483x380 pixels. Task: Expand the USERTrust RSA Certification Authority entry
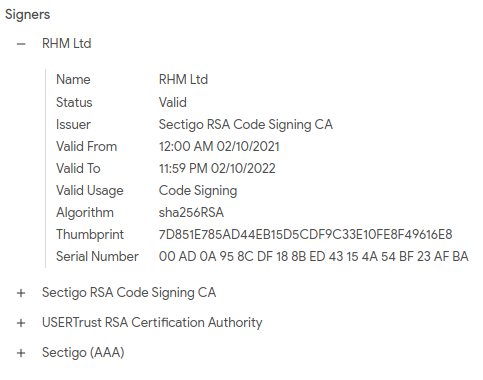click(x=21, y=323)
